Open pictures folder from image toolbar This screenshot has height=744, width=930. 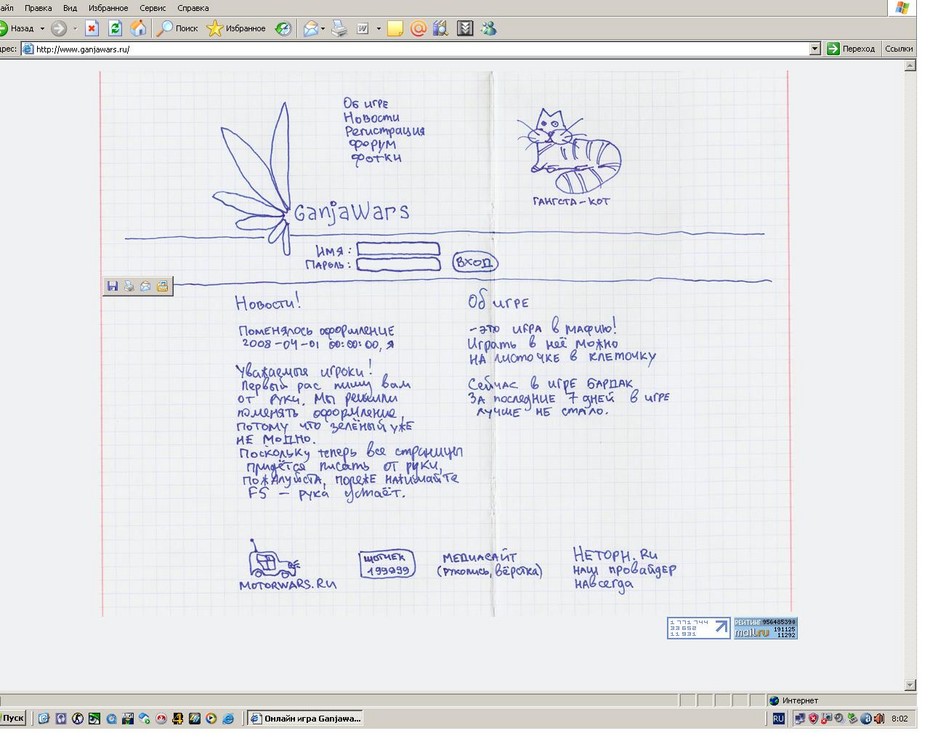[x=162, y=287]
